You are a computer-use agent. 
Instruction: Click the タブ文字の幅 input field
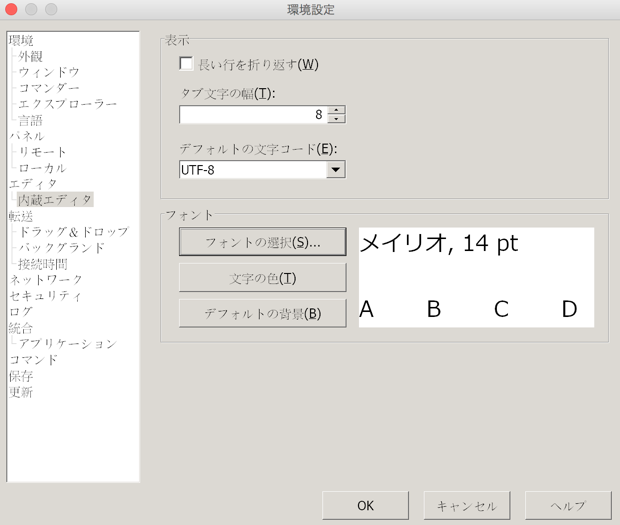point(253,115)
